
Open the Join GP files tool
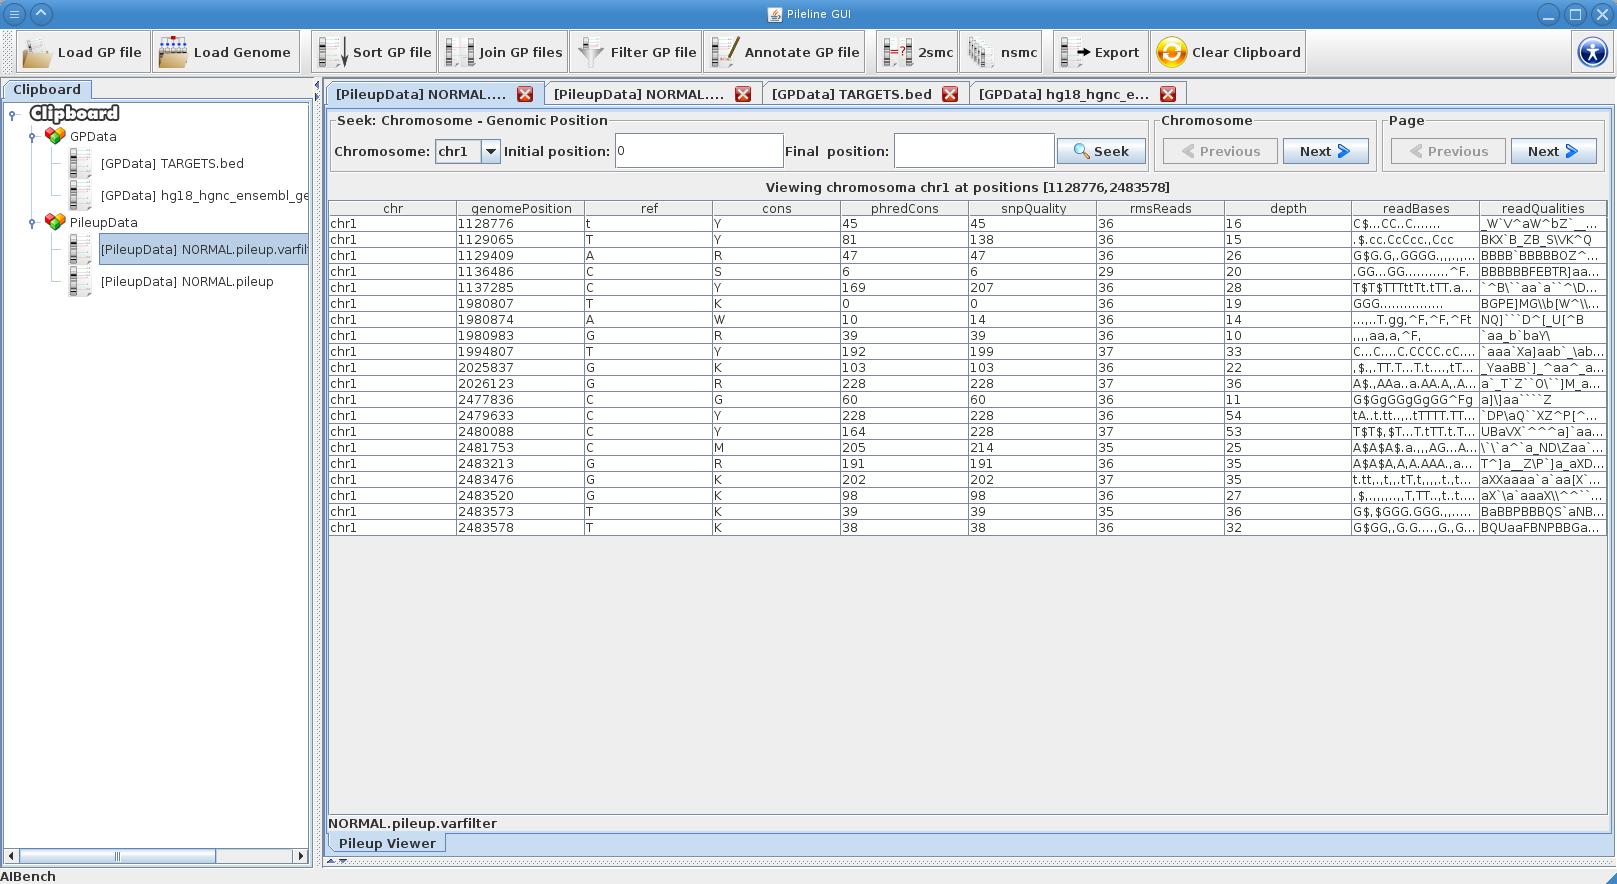click(x=503, y=52)
